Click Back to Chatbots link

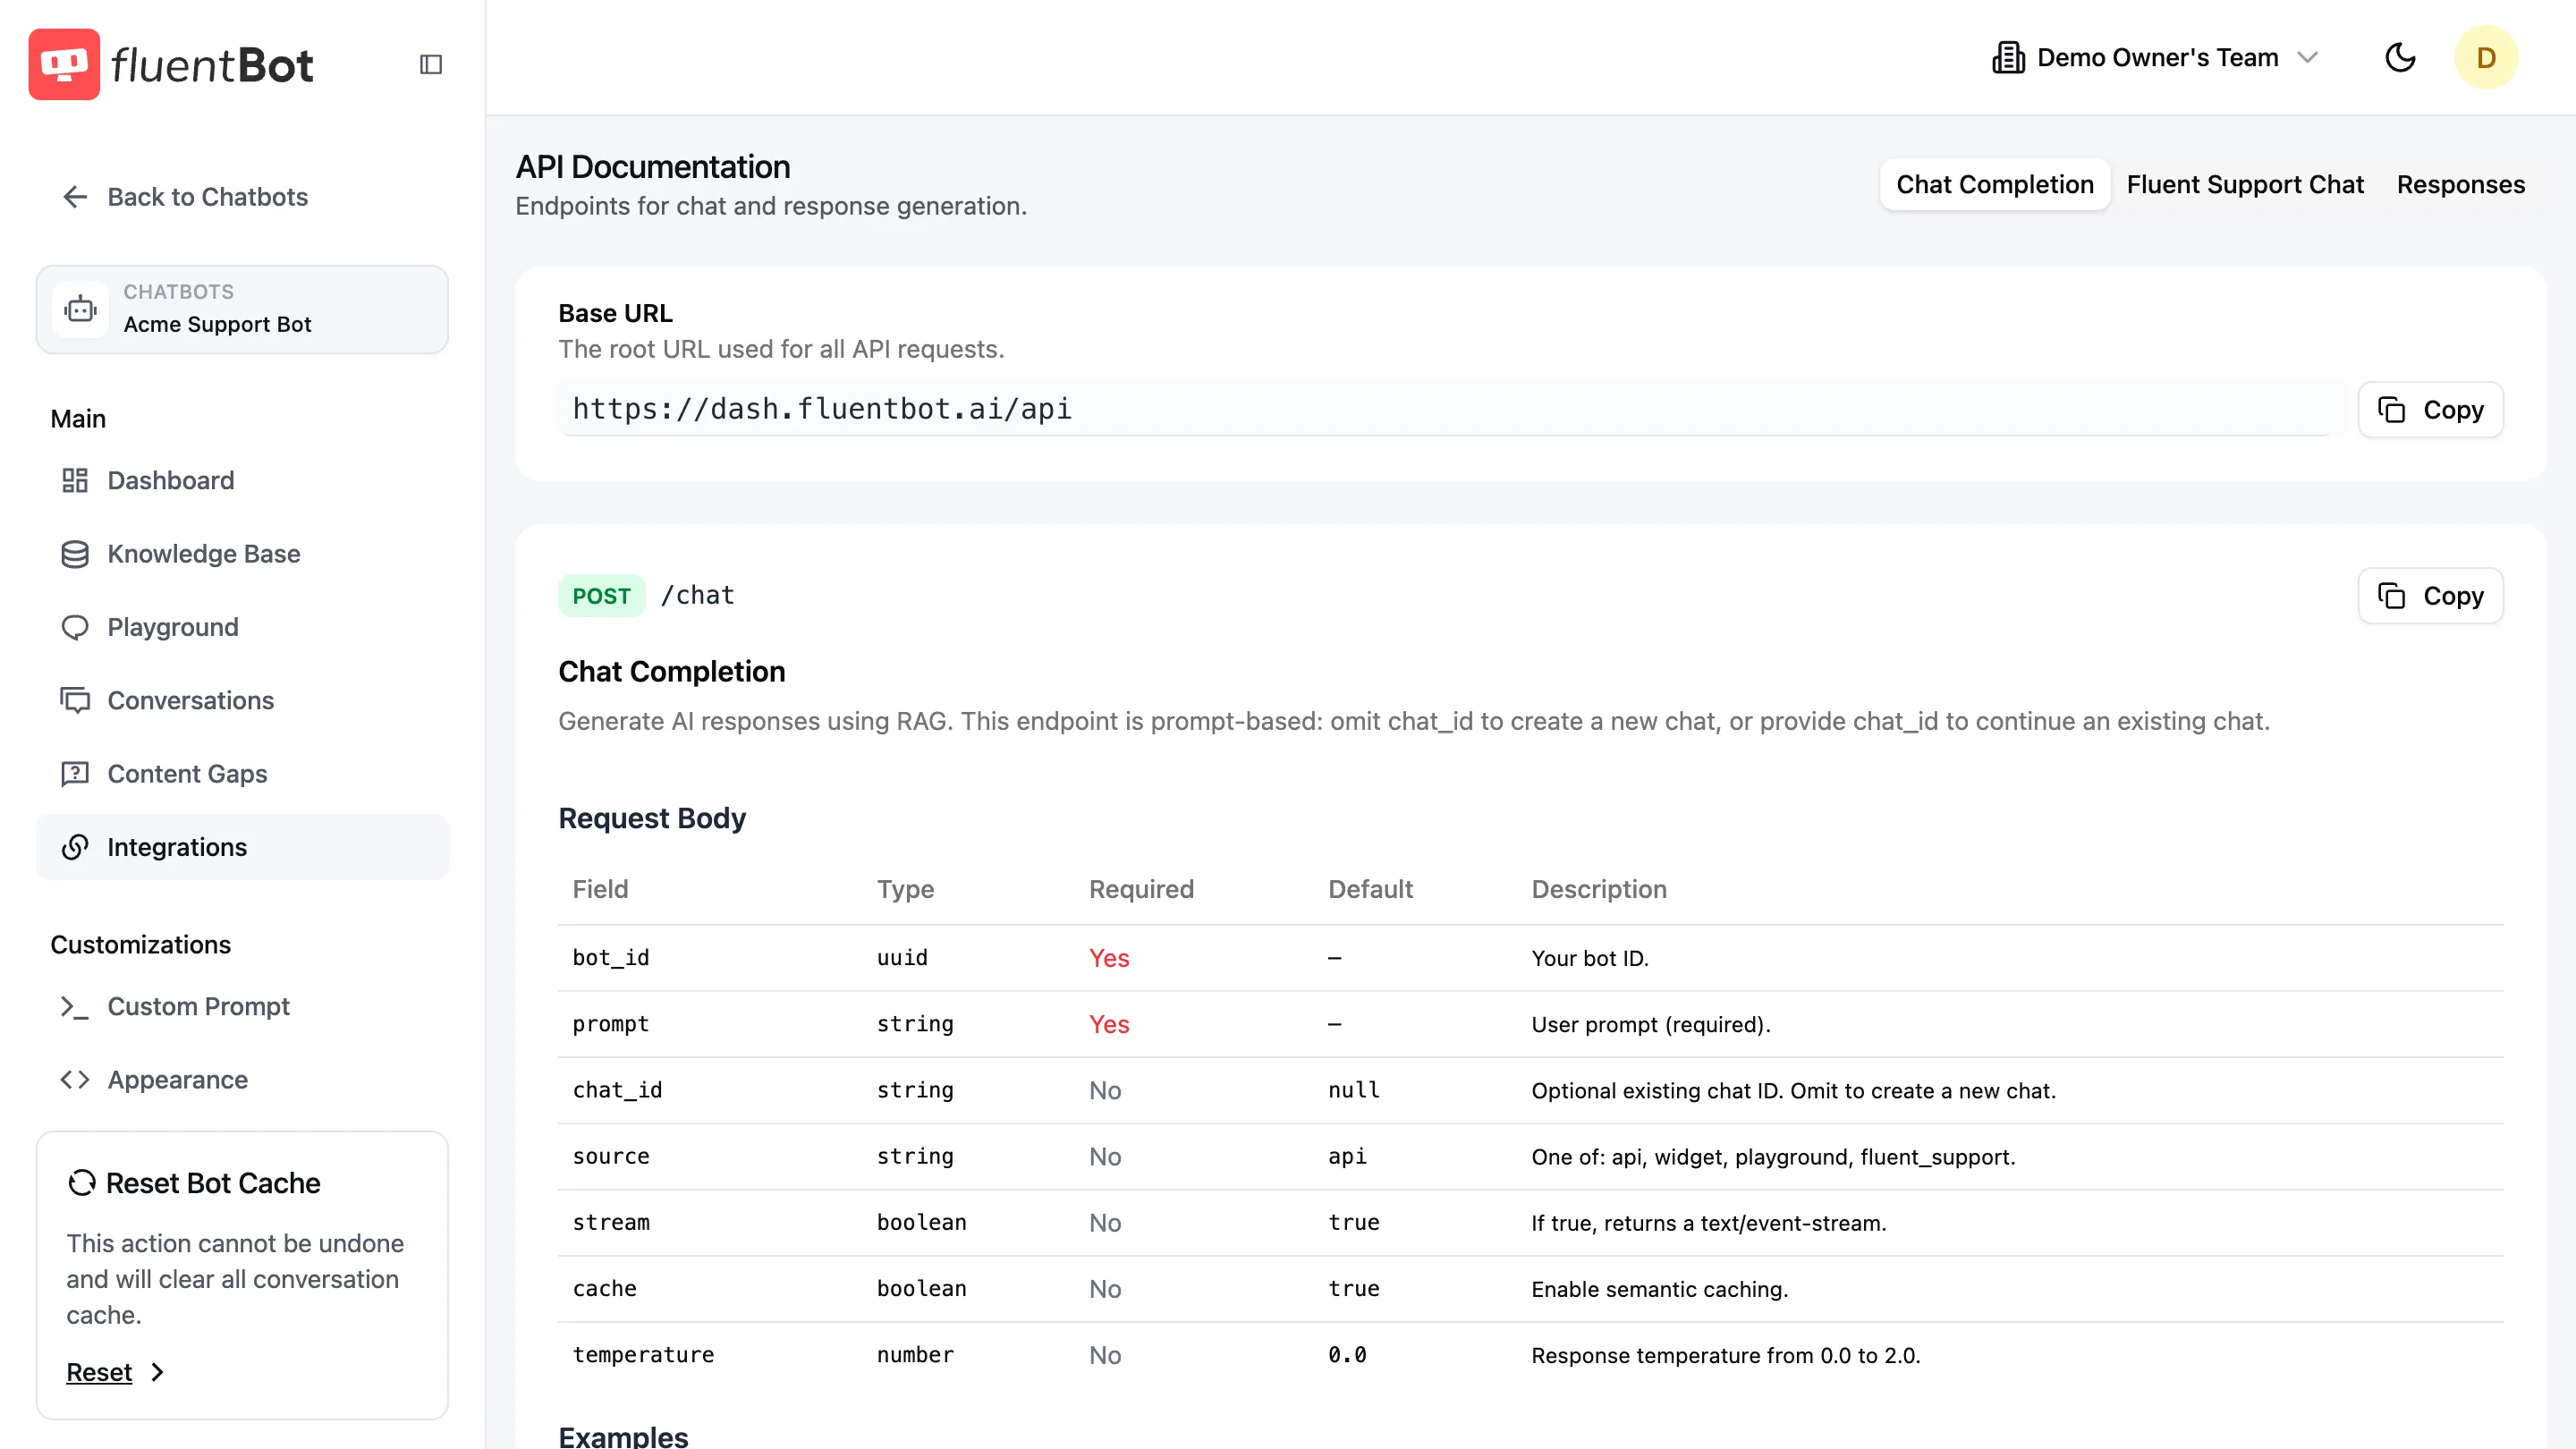[185, 197]
